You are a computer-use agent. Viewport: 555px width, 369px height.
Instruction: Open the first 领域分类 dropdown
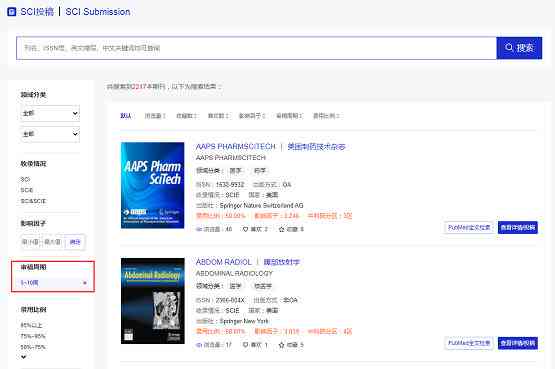pyautogui.click(x=50, y=113)
